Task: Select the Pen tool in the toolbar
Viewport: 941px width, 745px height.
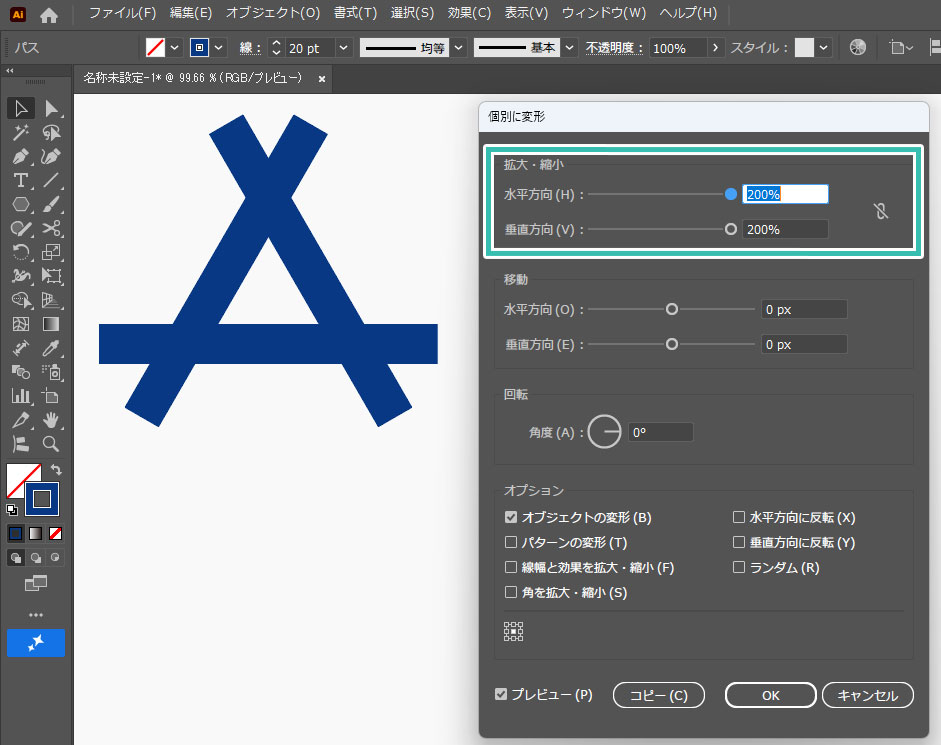Action: (20, 156)
